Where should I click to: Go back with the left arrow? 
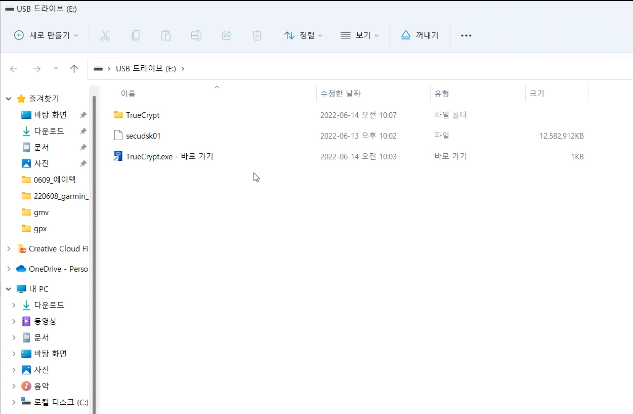click(x=14, y=69)
